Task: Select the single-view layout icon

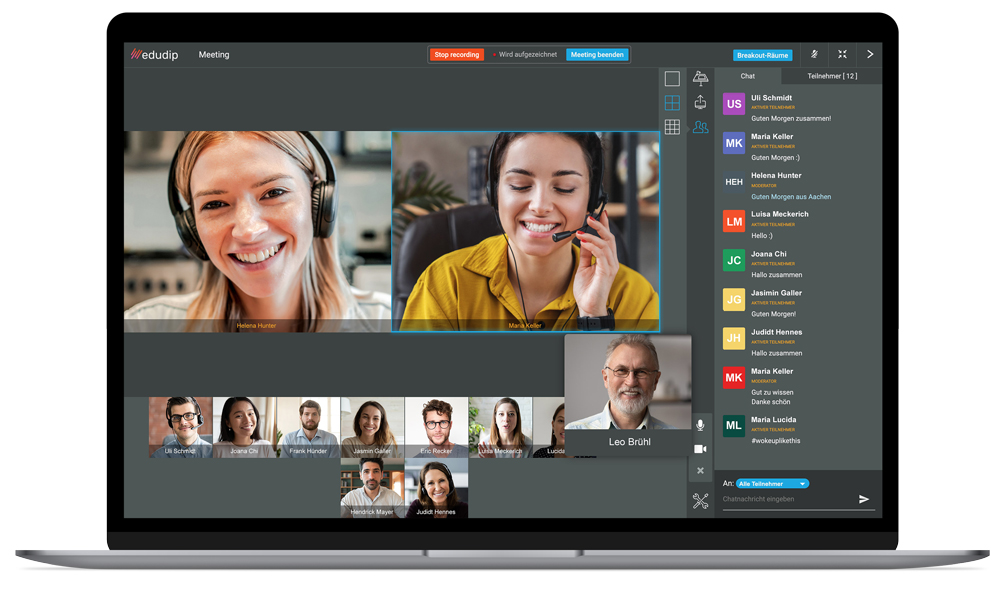Action: (x=672, y=79)
